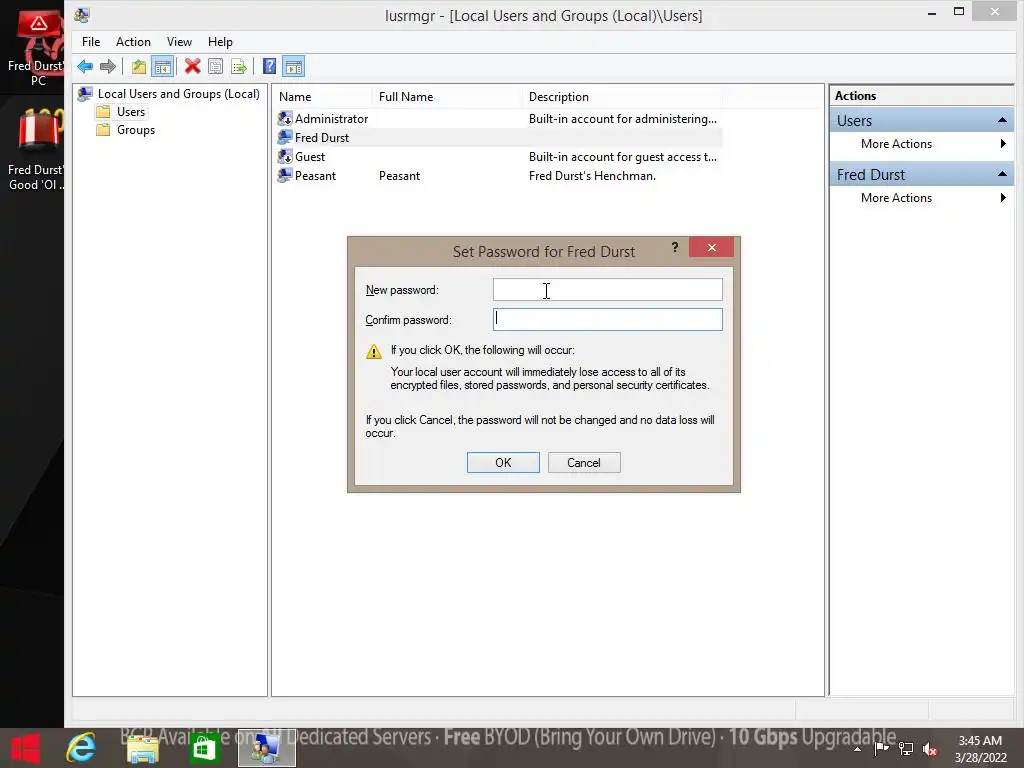Select the Users folder in tree
1024x768 pixels.
click(131, 112)
